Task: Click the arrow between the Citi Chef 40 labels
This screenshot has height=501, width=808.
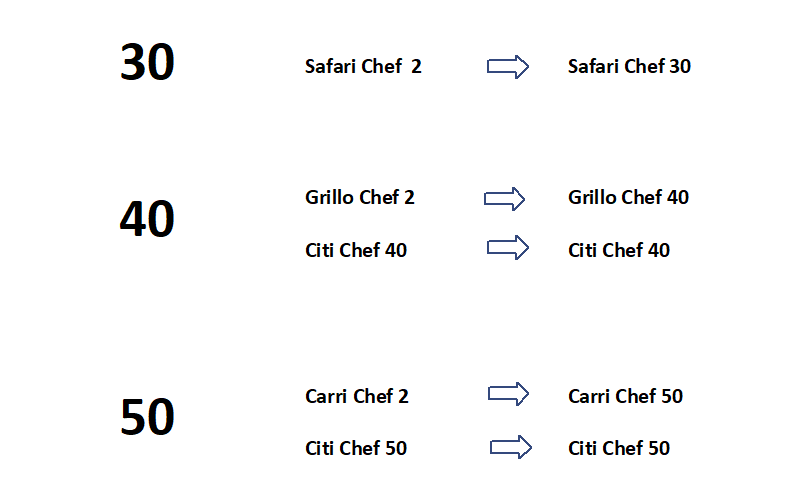Action: (508, 247)
